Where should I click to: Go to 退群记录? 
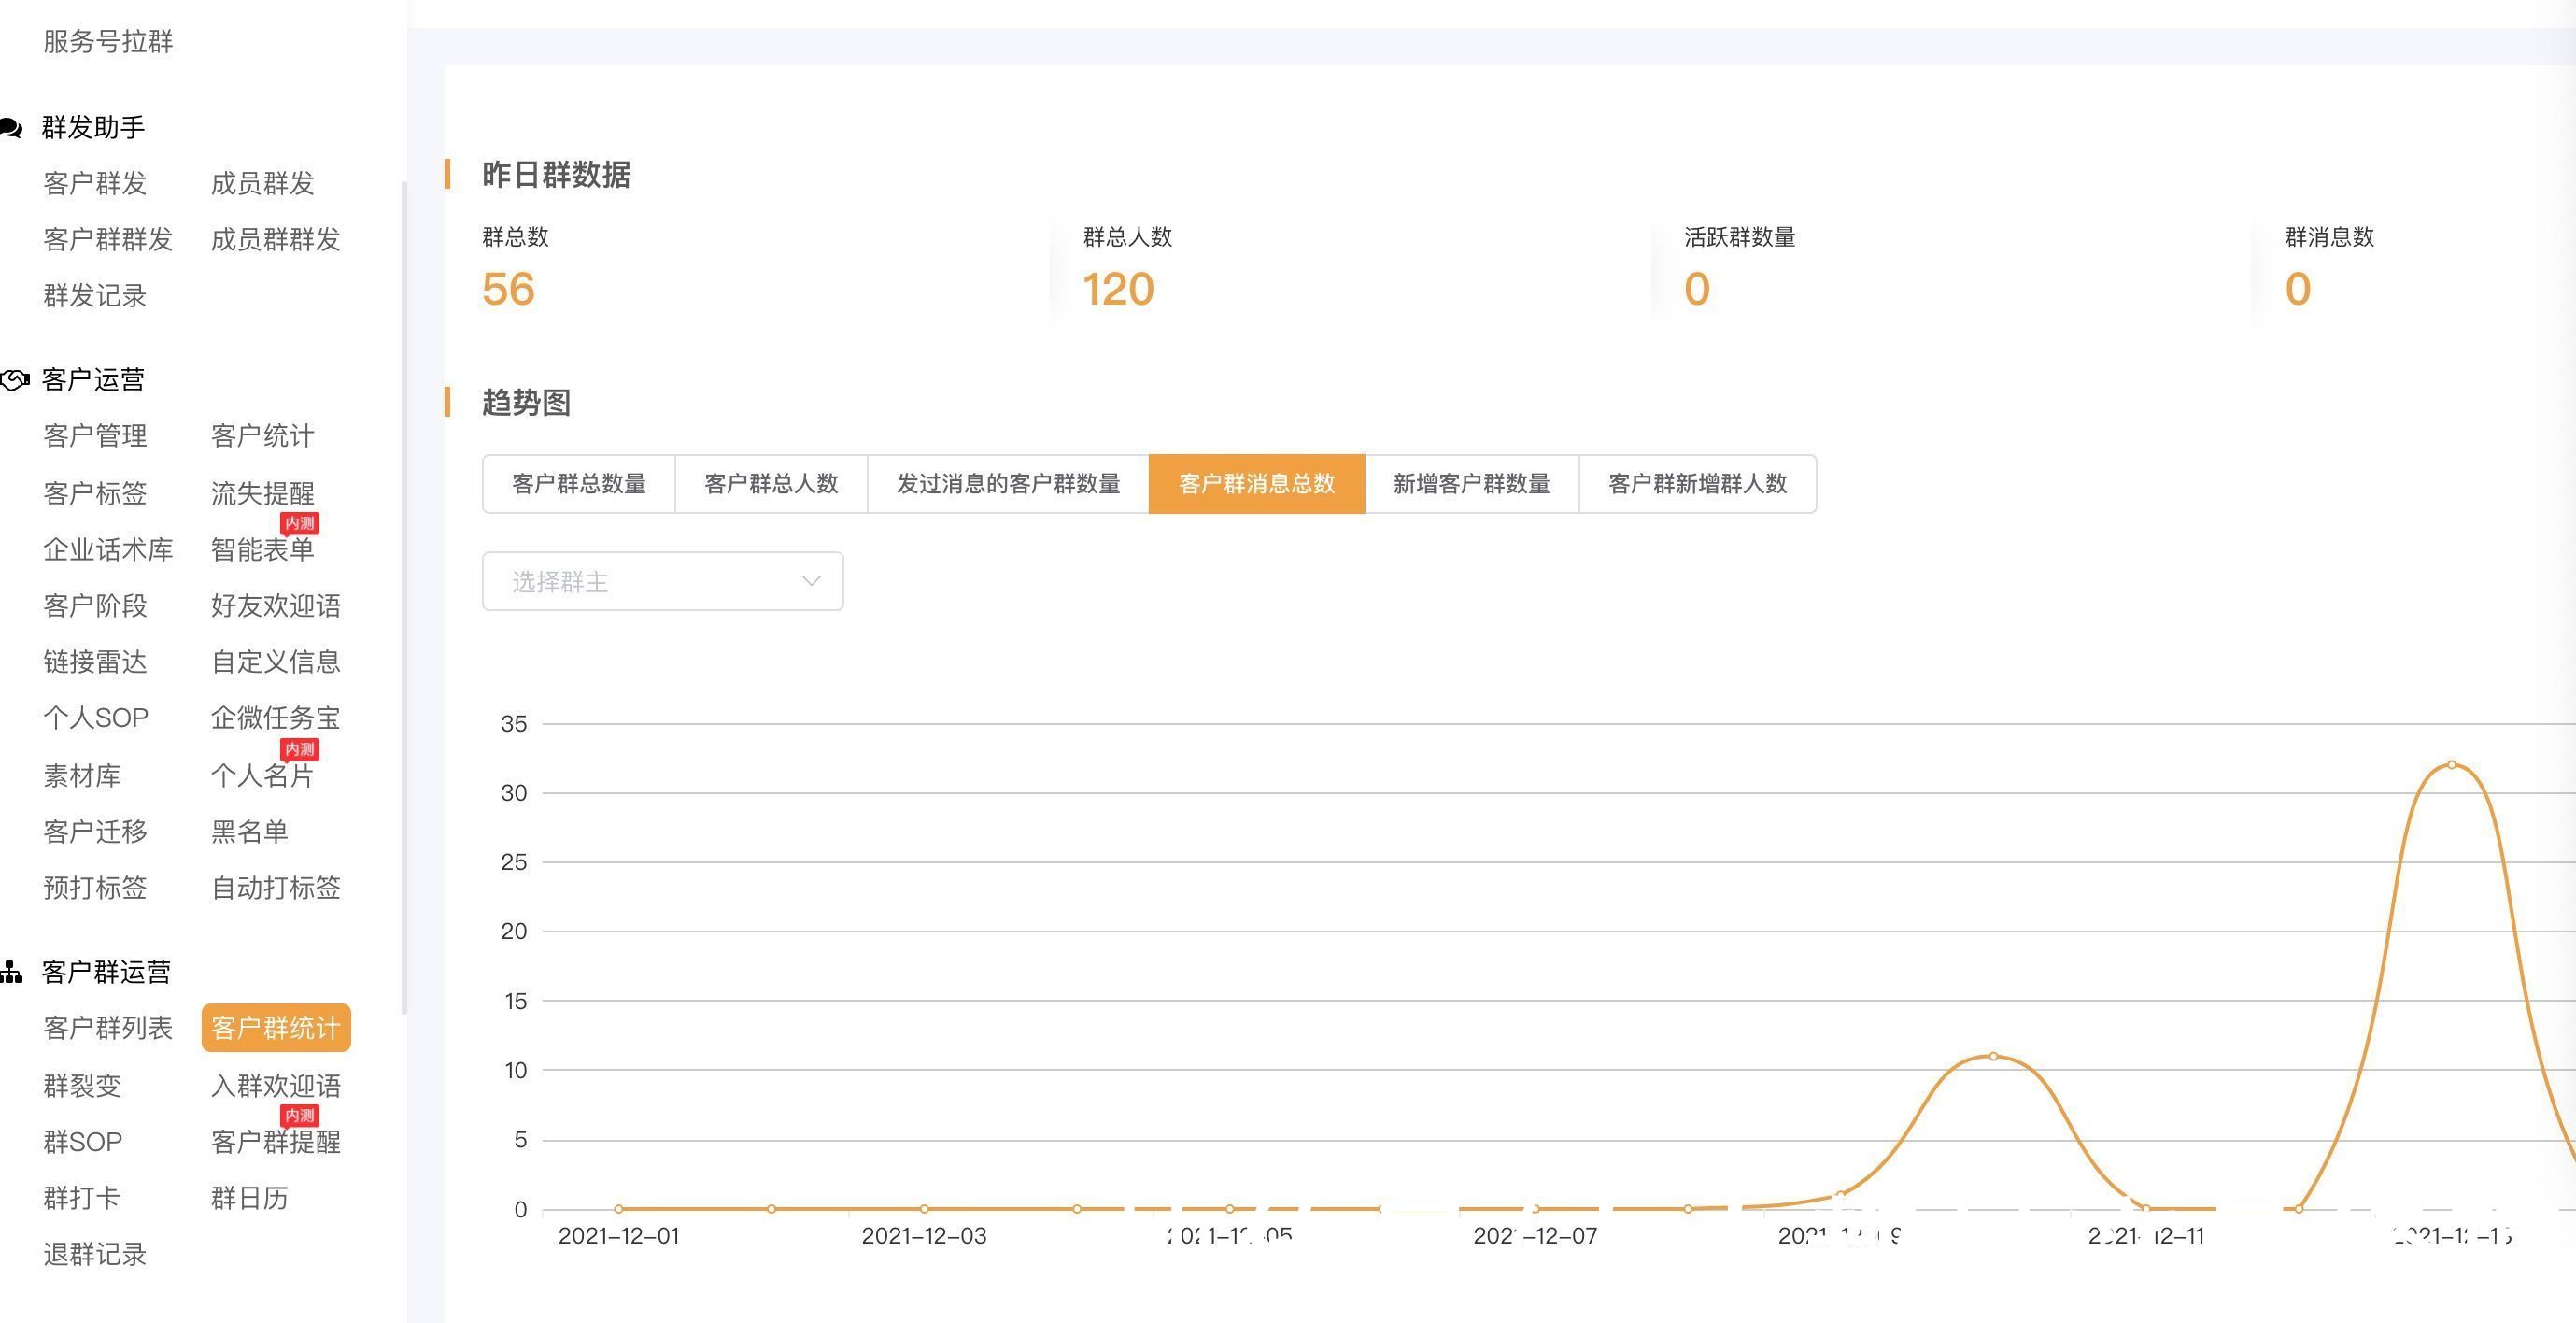click(95, 1253)
